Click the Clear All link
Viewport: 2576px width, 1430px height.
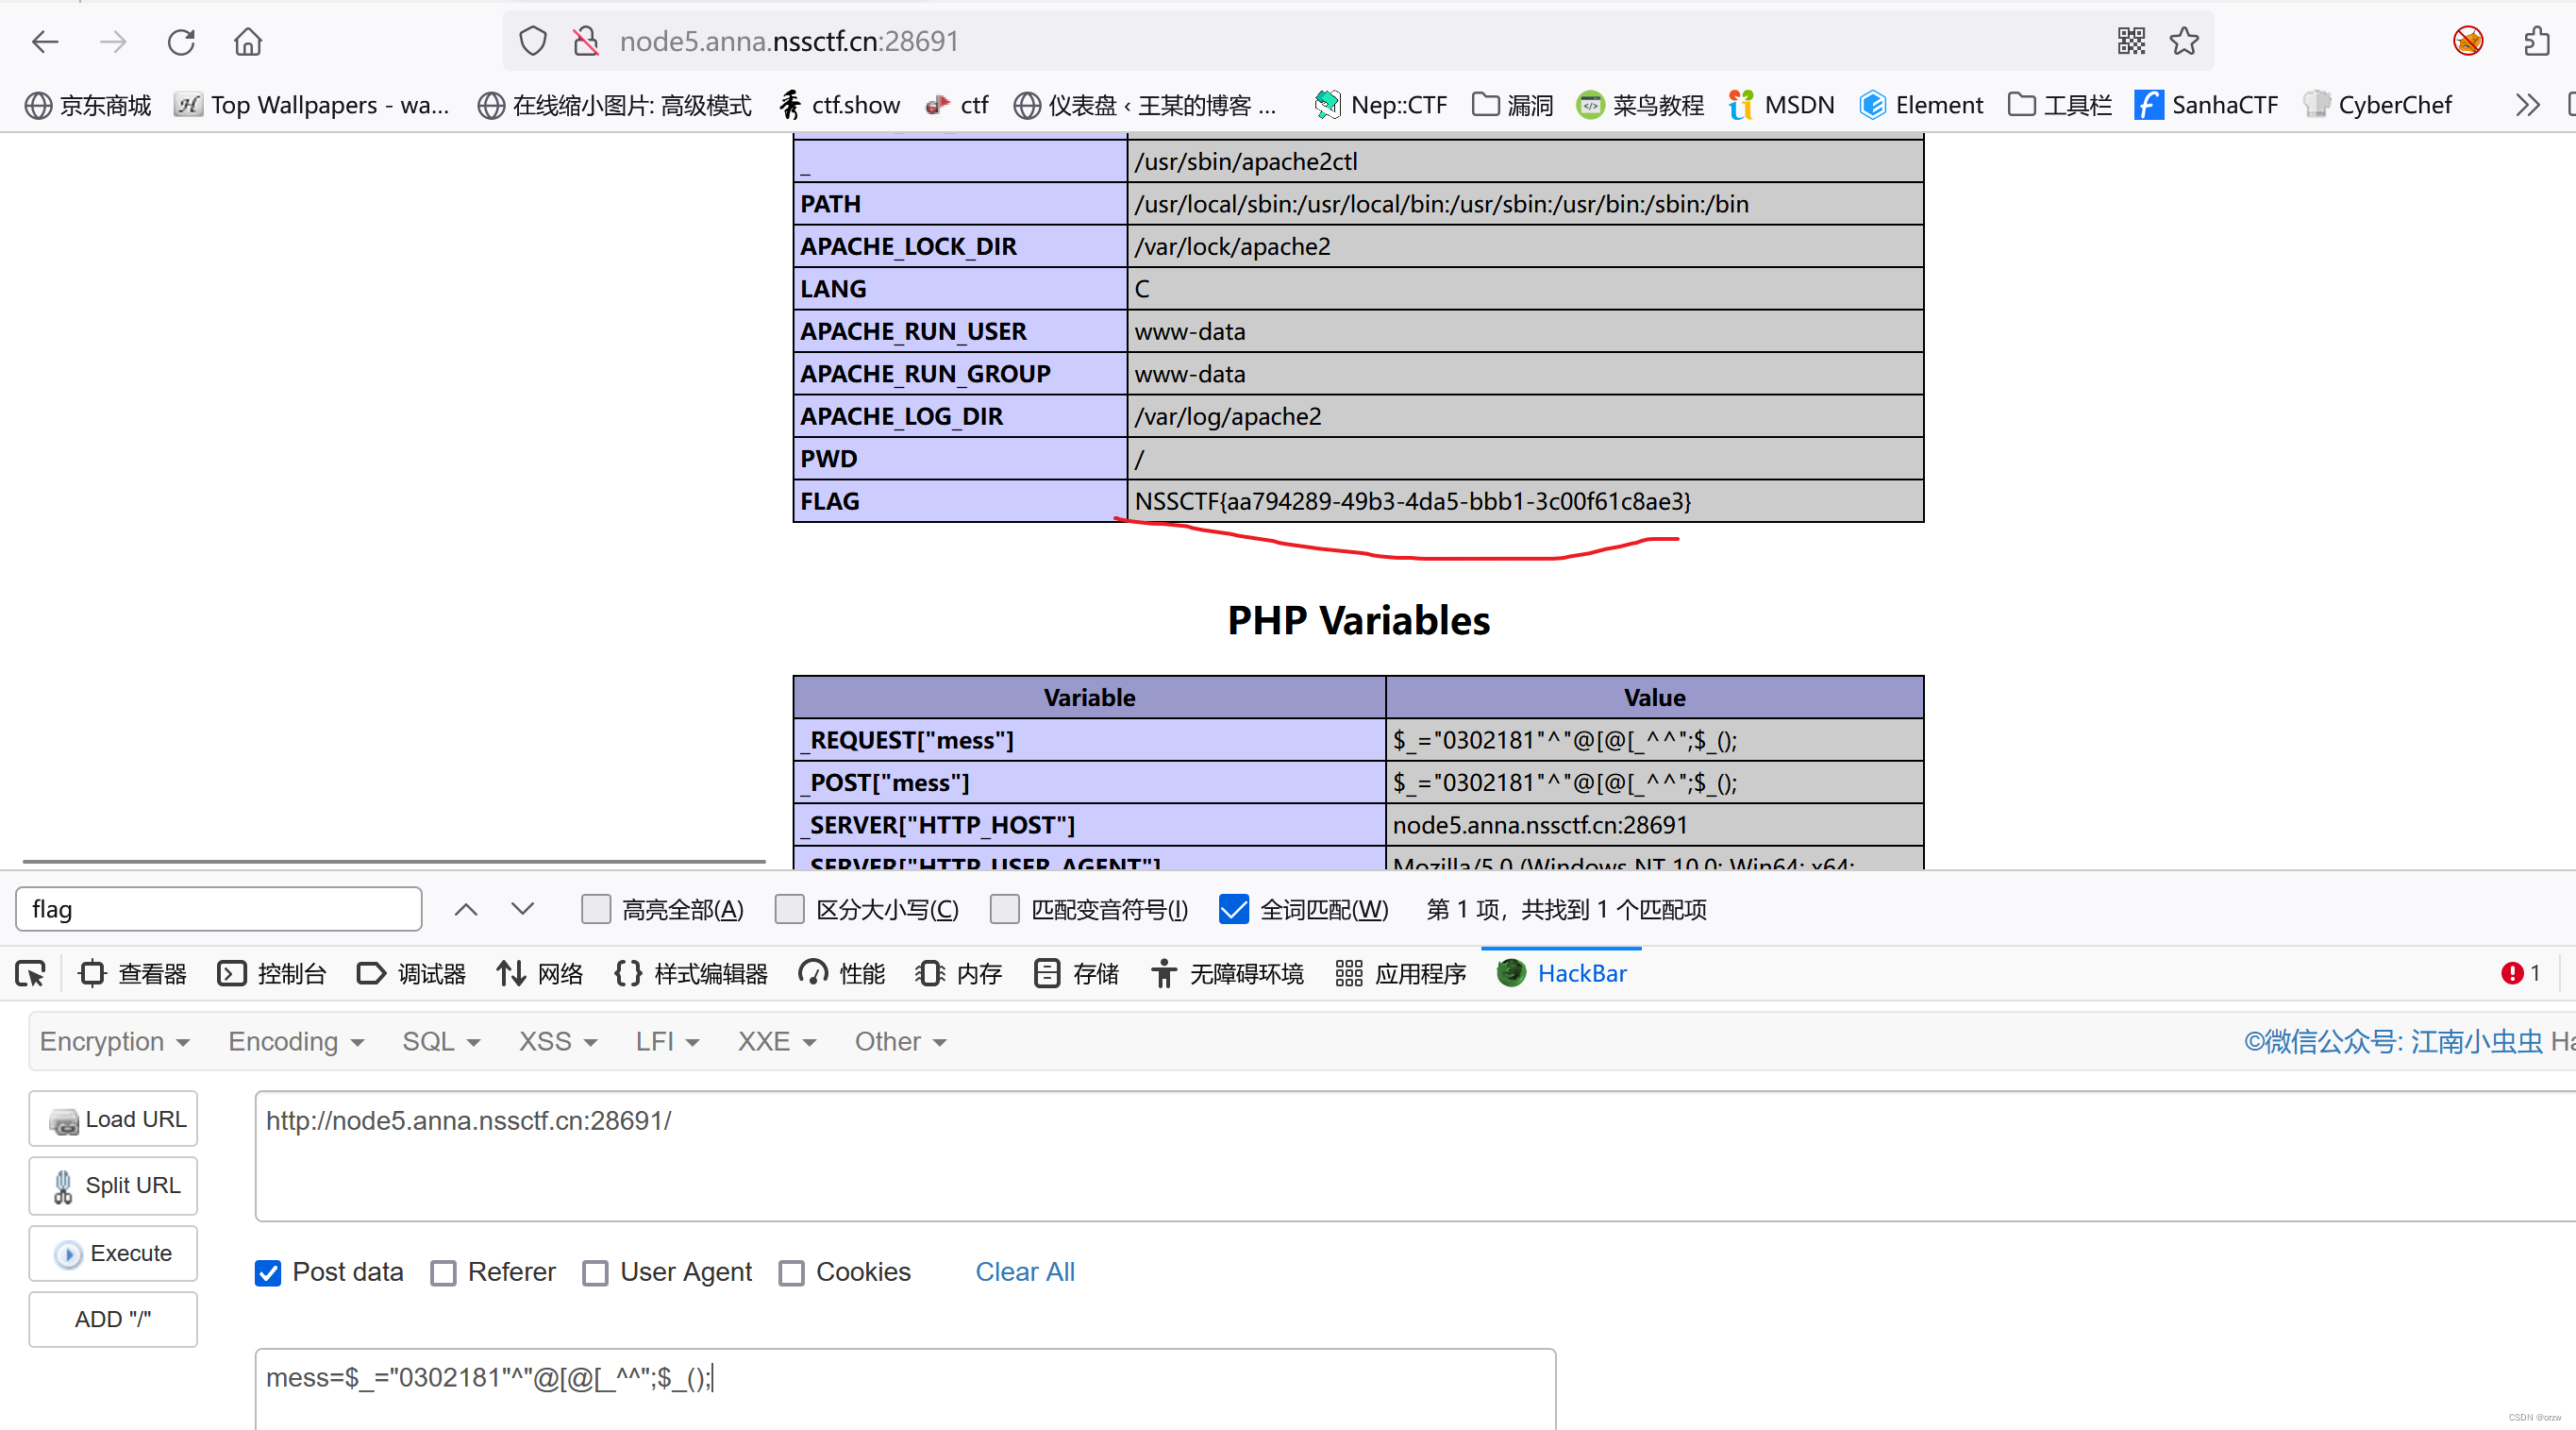[x=1024, y=1272]
